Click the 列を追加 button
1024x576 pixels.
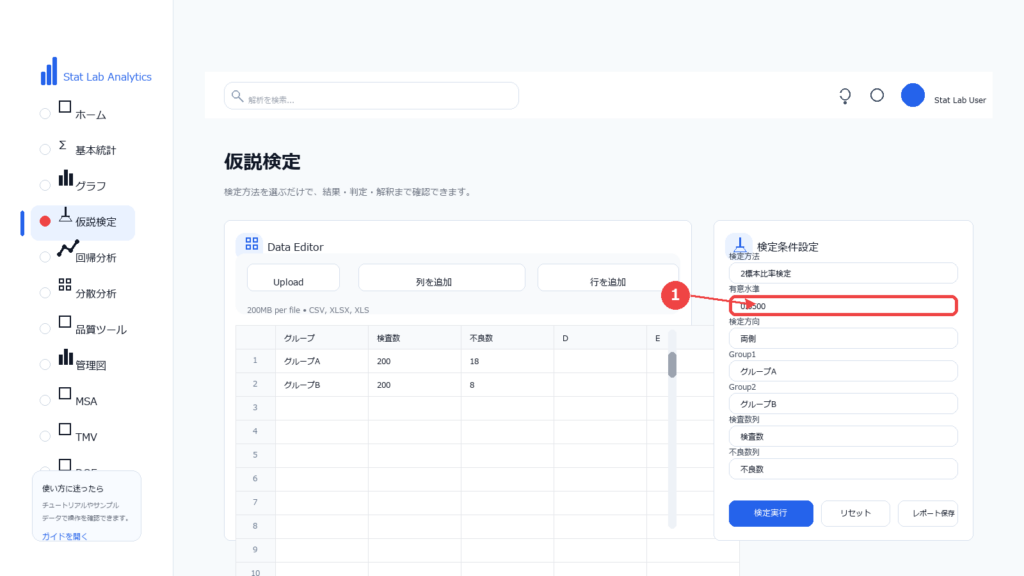pyautogui.click(x=441, y=278)
